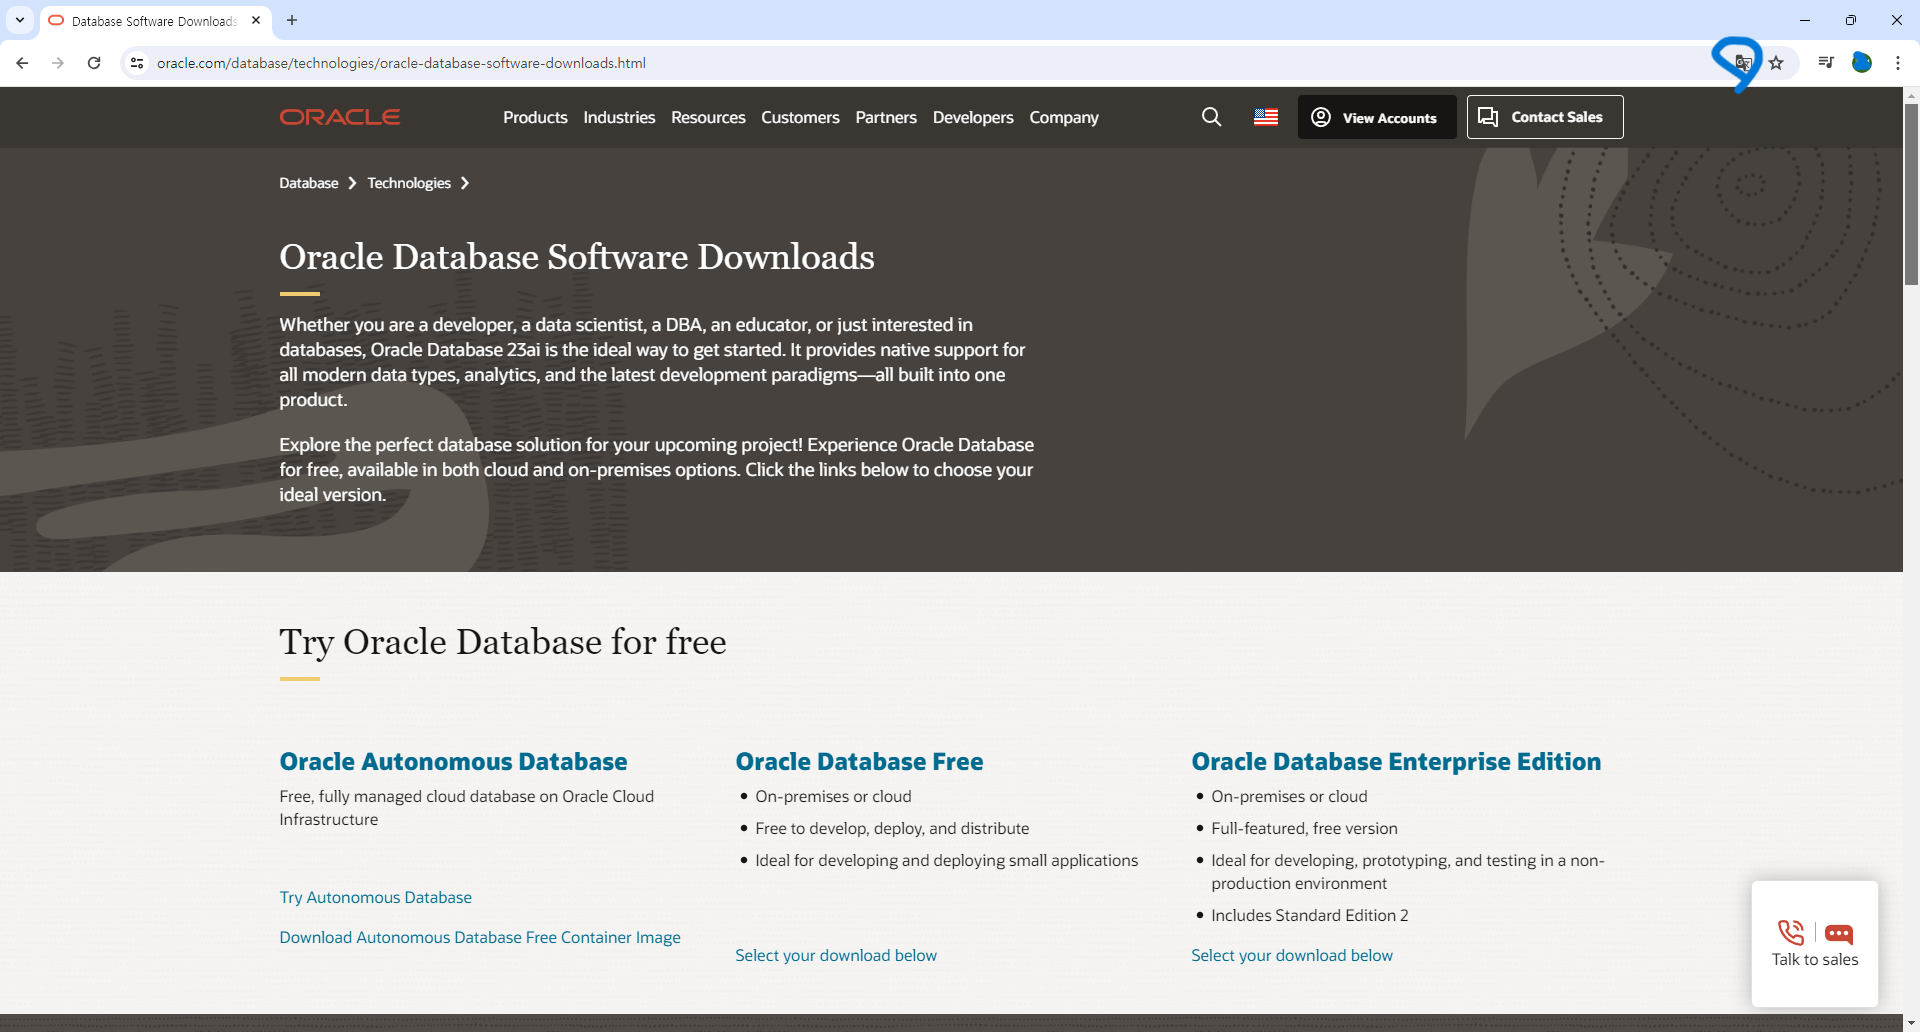
Task: Go to Database breadcrumb link
Action: [309, 183]
